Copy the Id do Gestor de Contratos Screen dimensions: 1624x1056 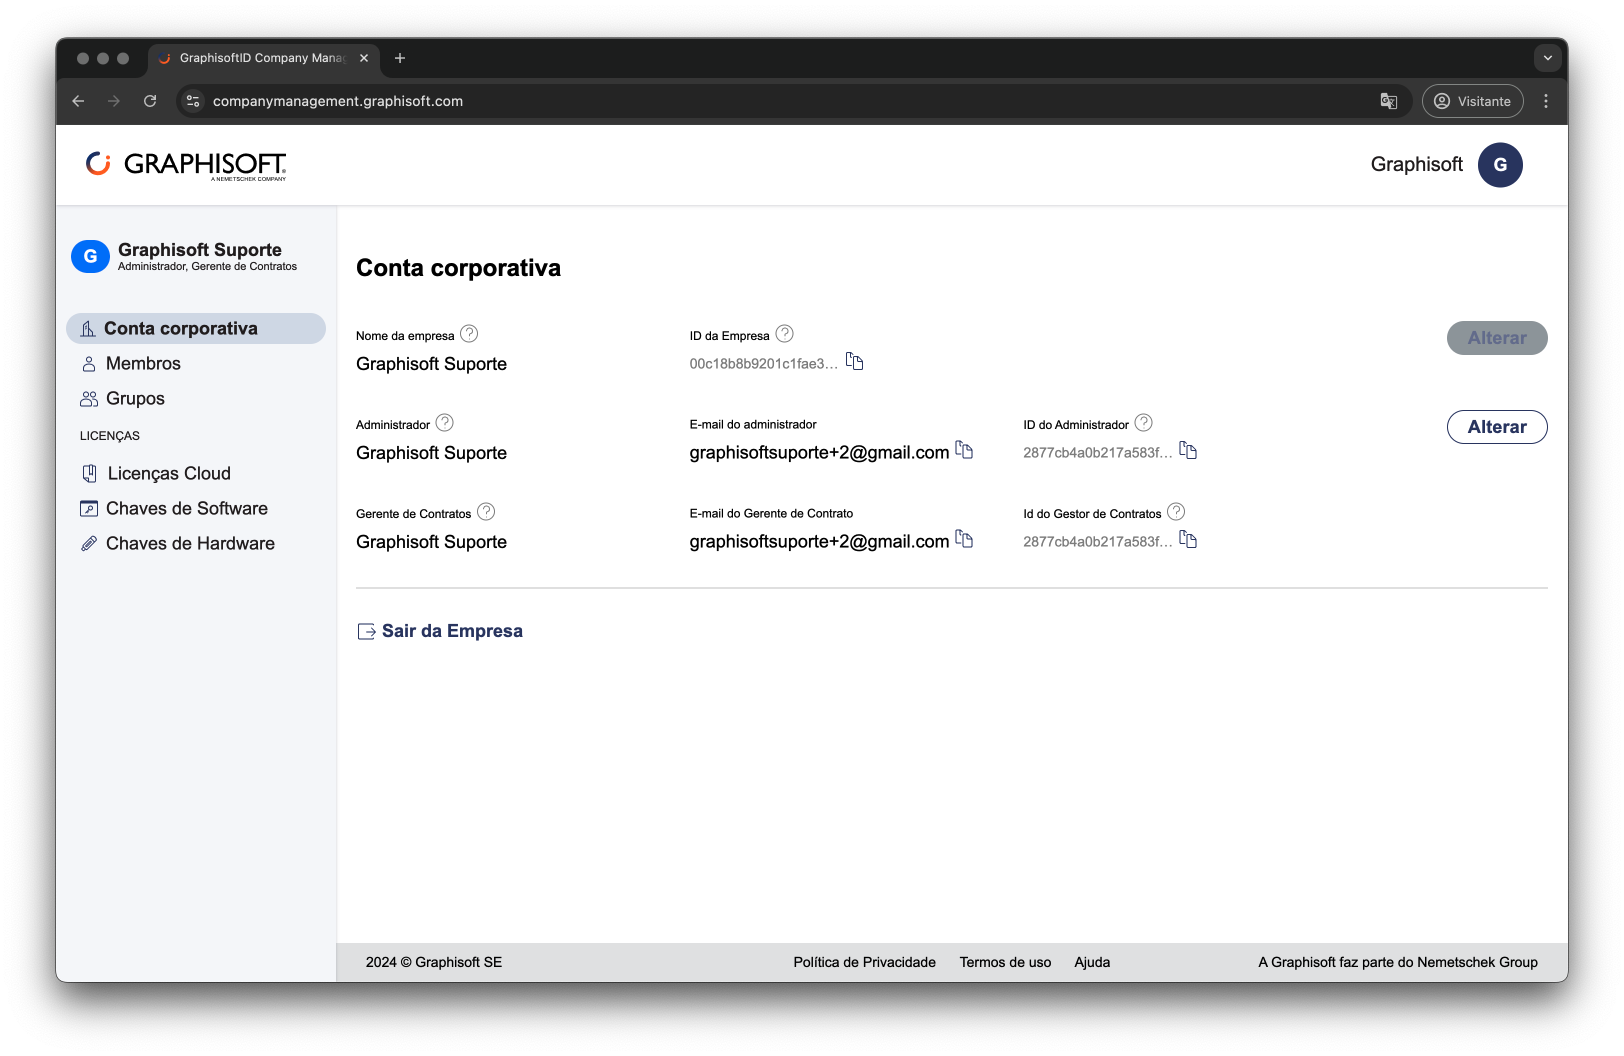pyautogui.click(x=1188, y=539)
